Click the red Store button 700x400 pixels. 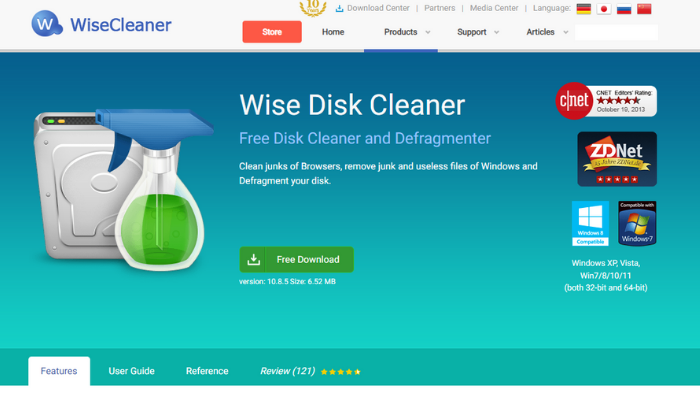click(x=272, y=32)
